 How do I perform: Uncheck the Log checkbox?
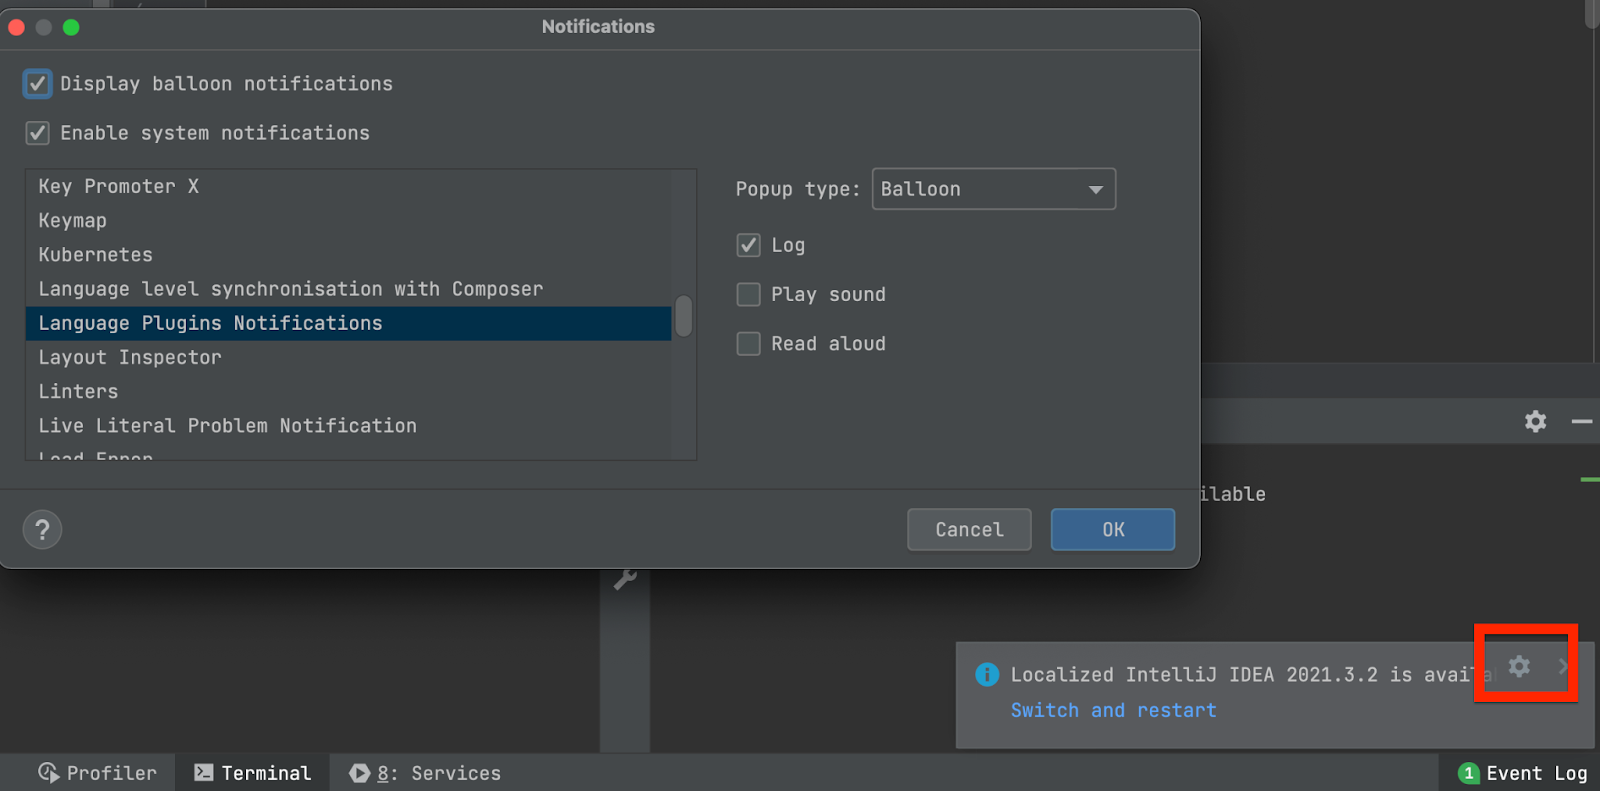coord(748,245)
